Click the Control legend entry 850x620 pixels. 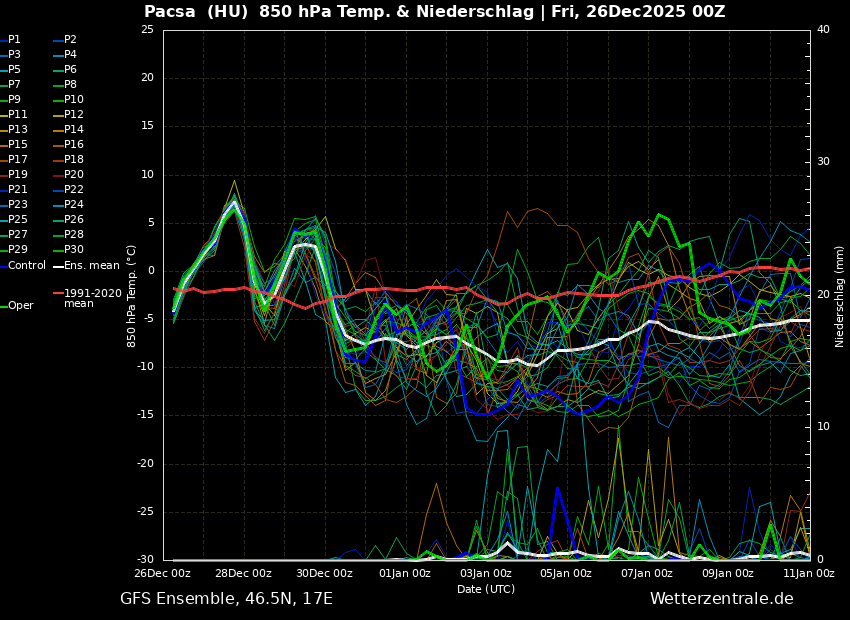(x=27, y=266)
